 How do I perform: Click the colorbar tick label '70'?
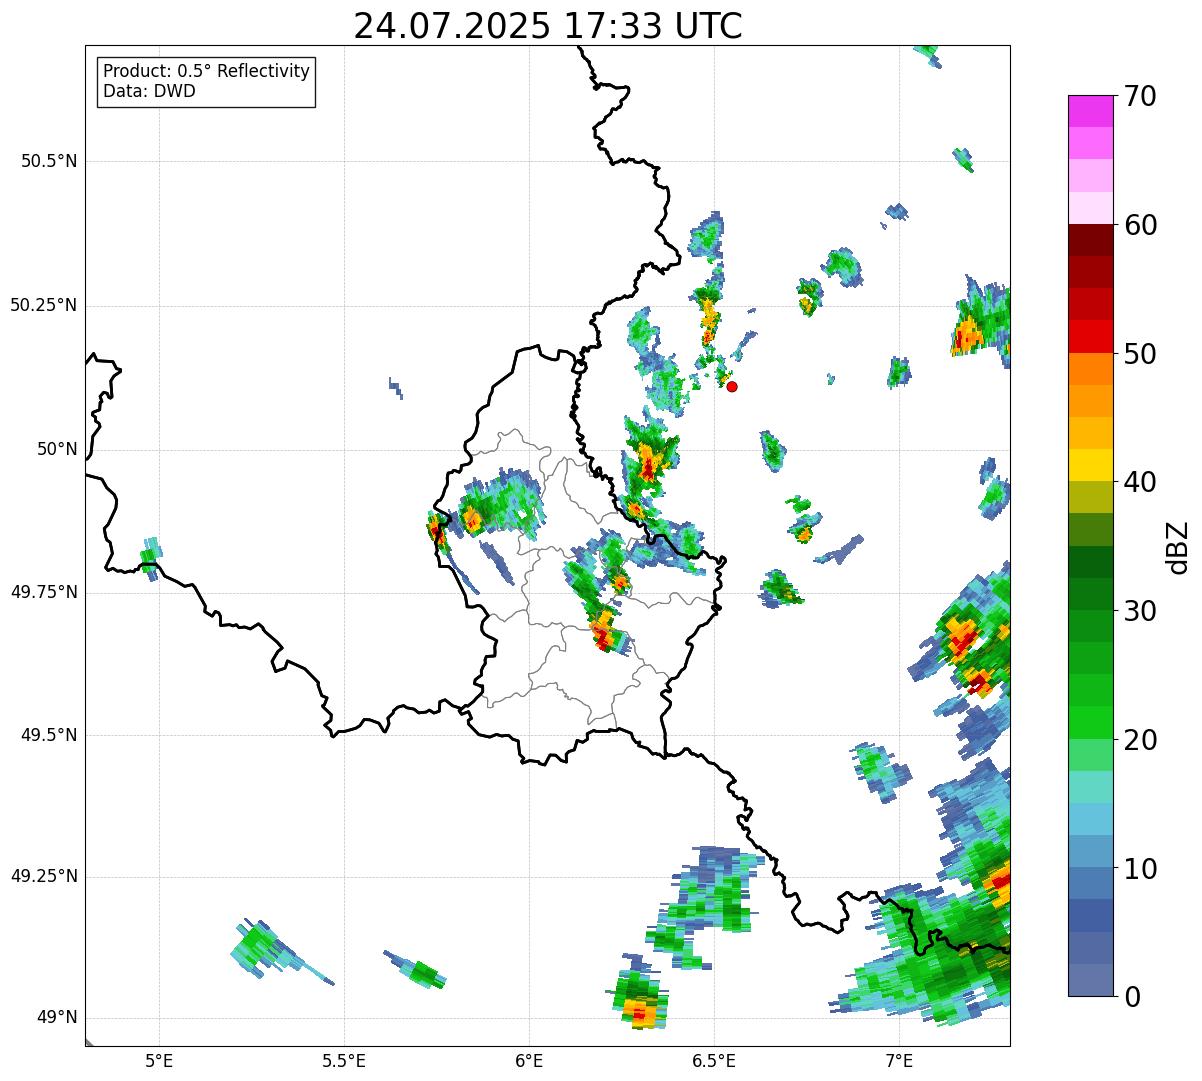pos(1140,96)
